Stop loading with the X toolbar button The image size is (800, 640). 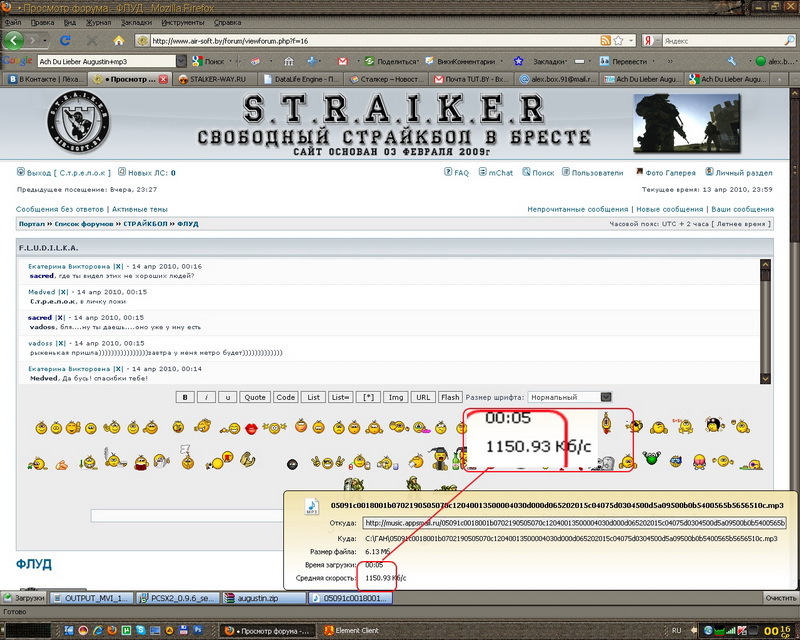tap(92, 40)
